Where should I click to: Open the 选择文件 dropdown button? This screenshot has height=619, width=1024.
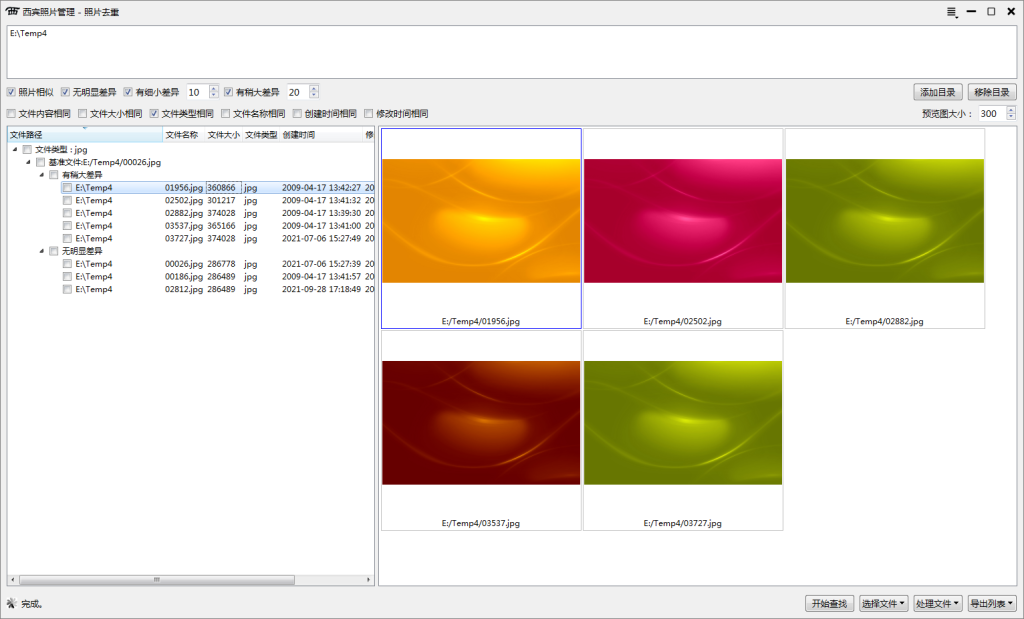883,603
